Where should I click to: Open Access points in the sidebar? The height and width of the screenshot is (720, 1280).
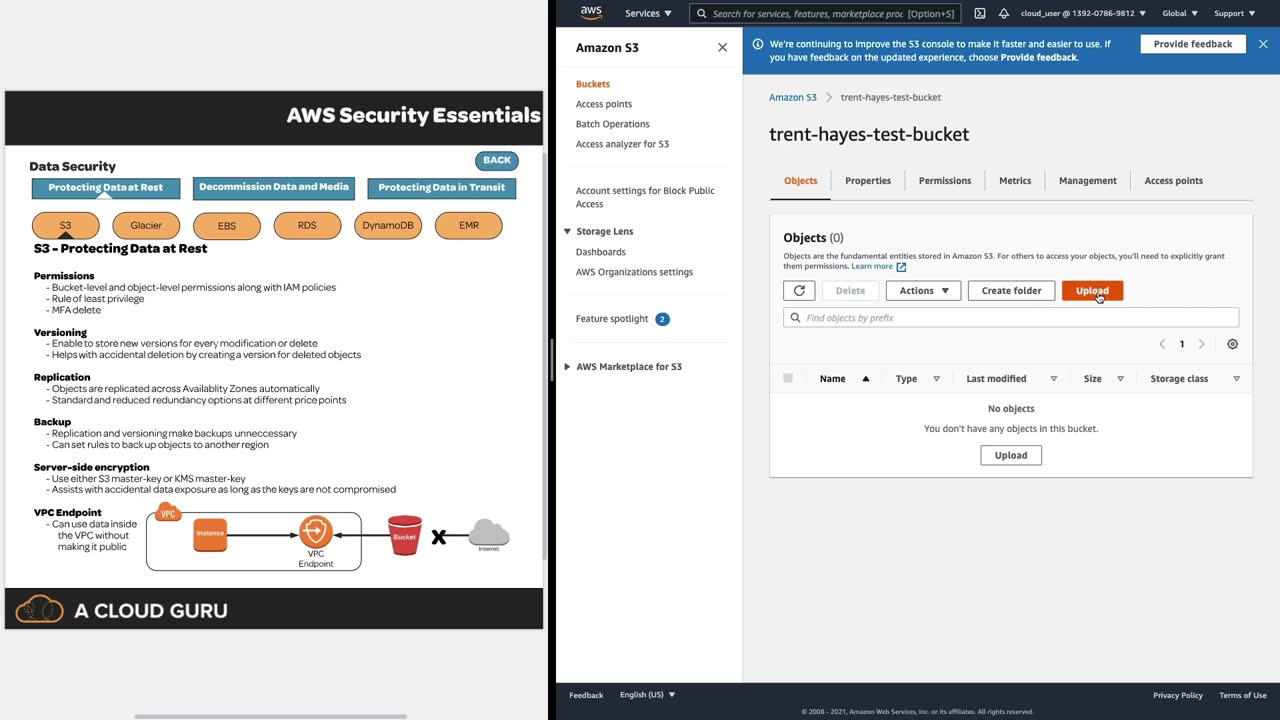(x=603, y=104)
